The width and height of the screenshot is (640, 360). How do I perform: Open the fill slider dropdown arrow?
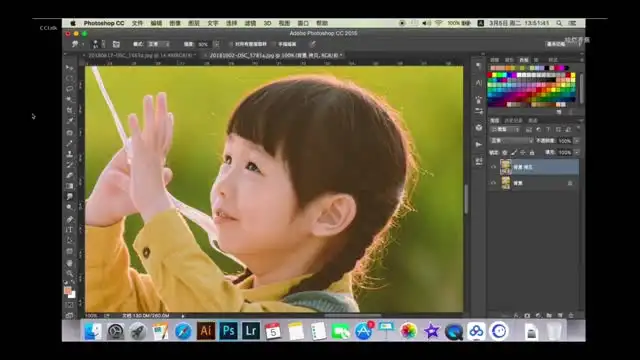(x=577, y=152)
